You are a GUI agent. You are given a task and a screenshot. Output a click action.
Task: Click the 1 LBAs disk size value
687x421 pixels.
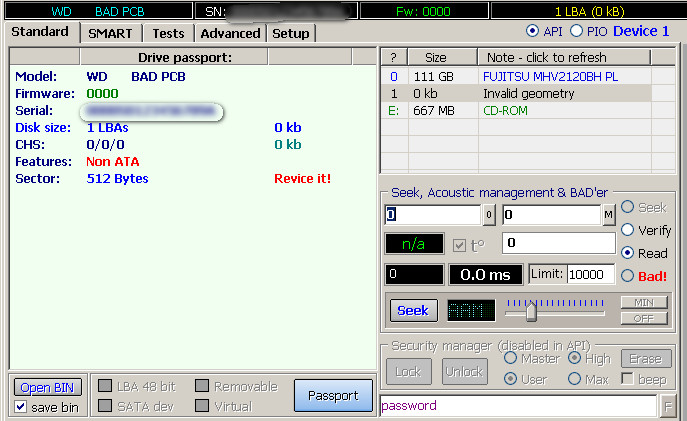(x=107, y=127)
